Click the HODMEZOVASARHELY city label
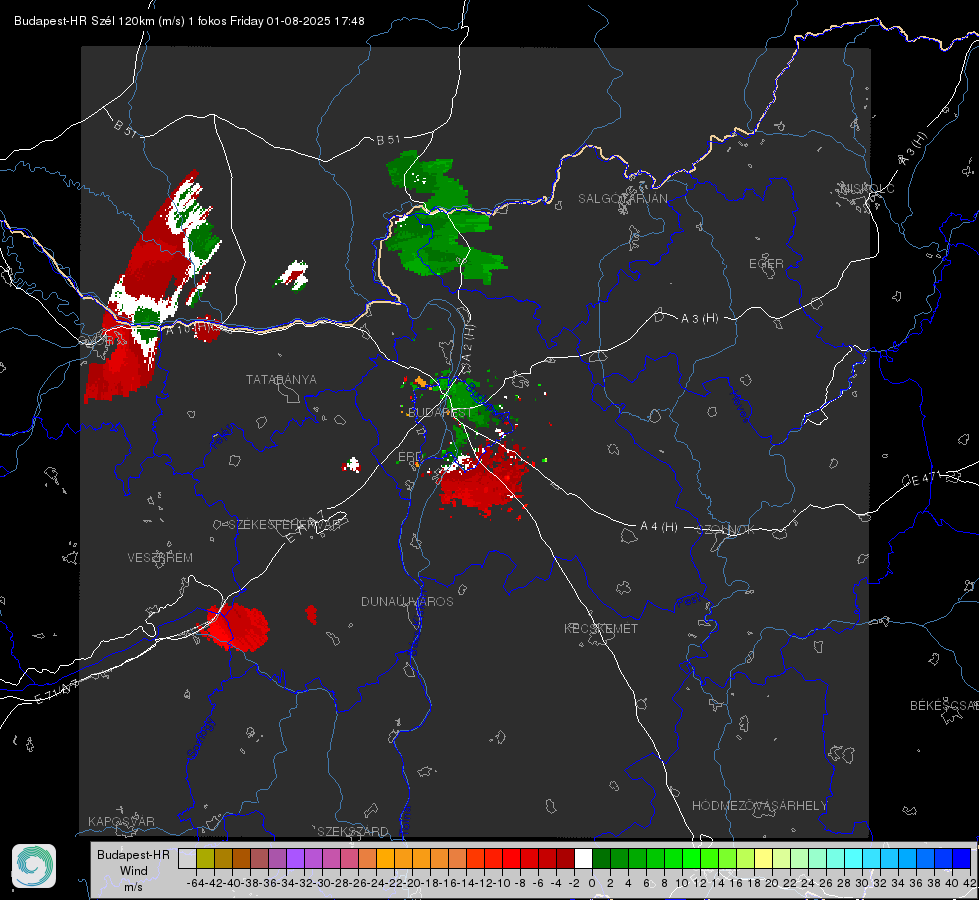This screenshot has width=979, height=900. (x=759, y=806)
